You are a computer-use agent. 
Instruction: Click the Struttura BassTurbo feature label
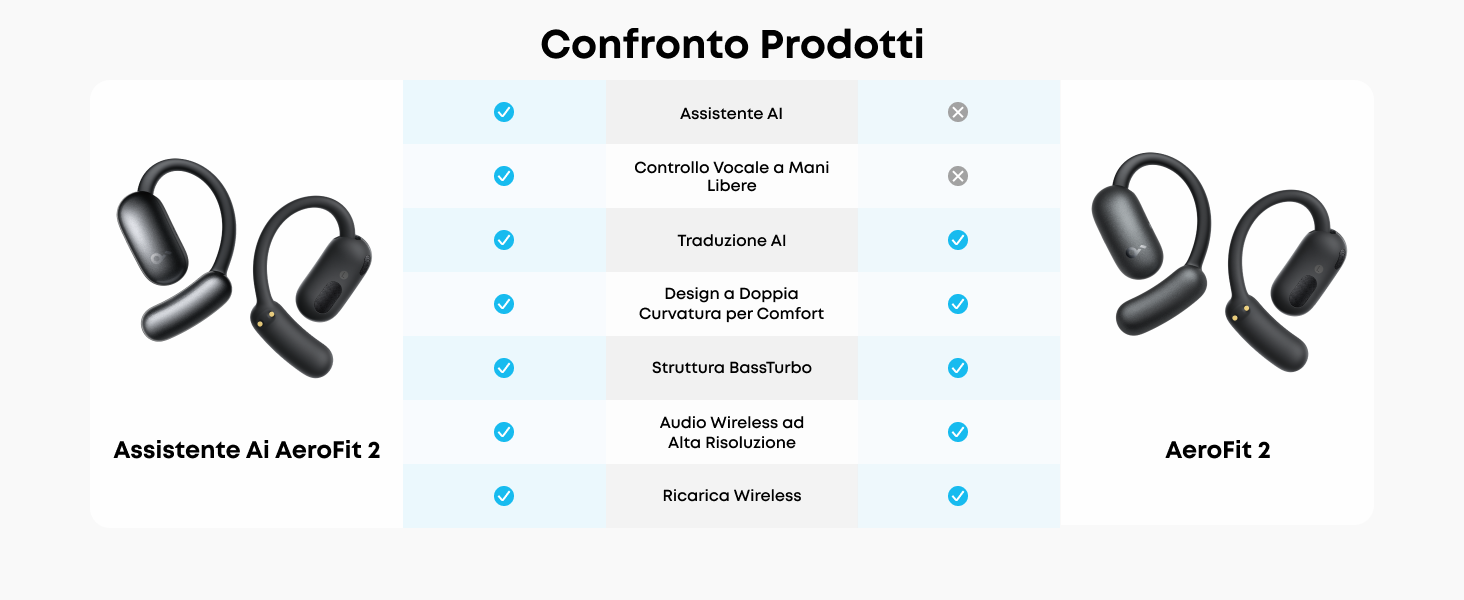tap(732, 368)
